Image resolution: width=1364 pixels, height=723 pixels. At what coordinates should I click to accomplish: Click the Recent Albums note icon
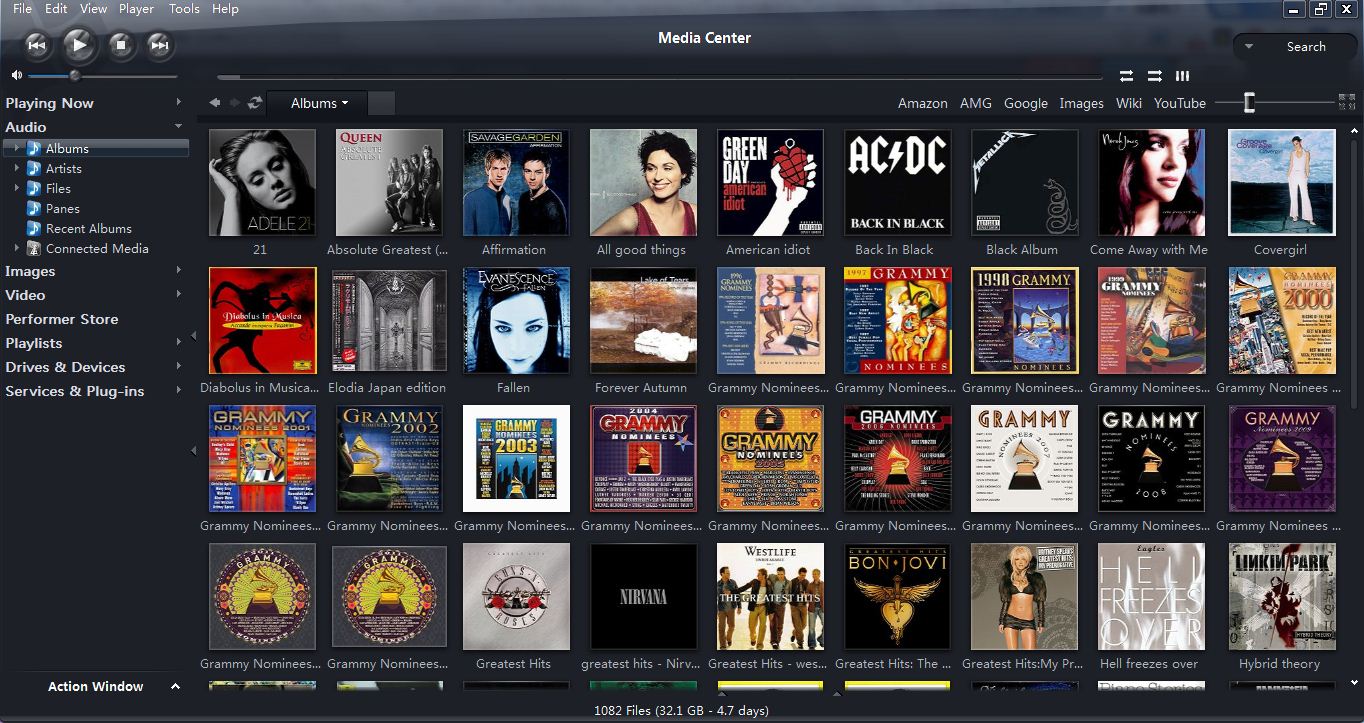34,228
